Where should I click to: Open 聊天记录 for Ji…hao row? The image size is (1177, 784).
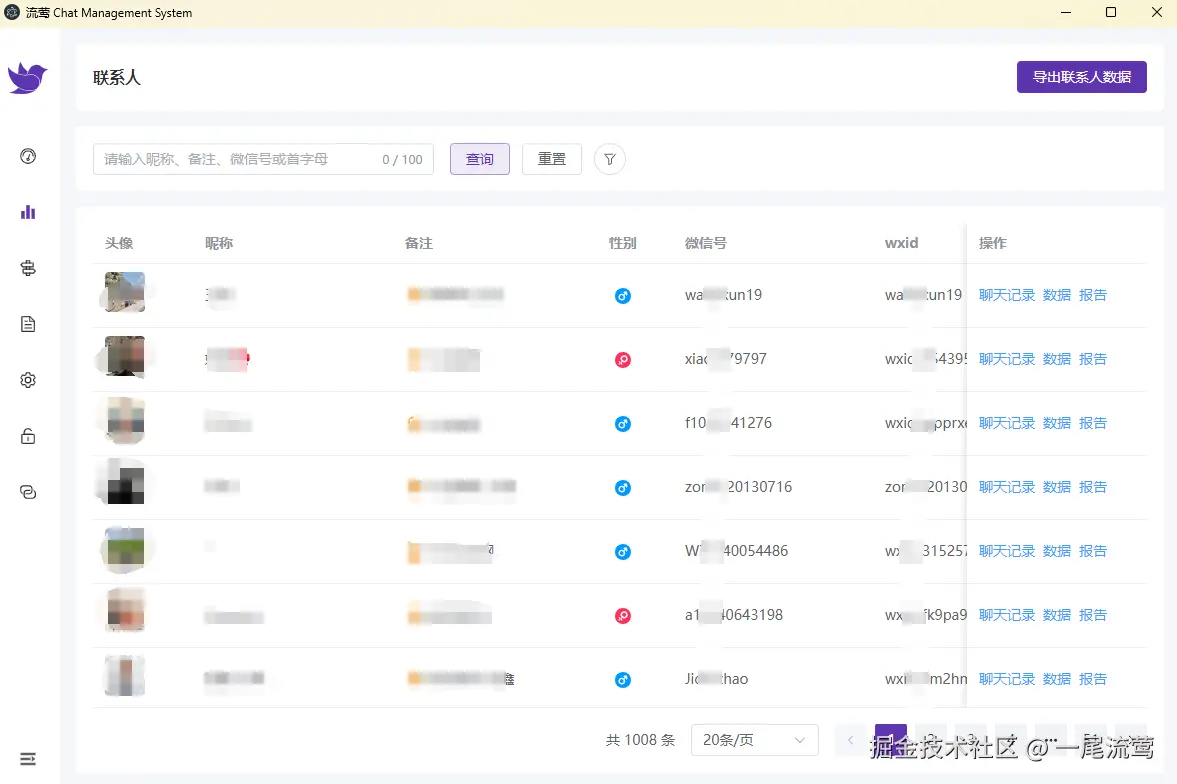(1007, 679)
